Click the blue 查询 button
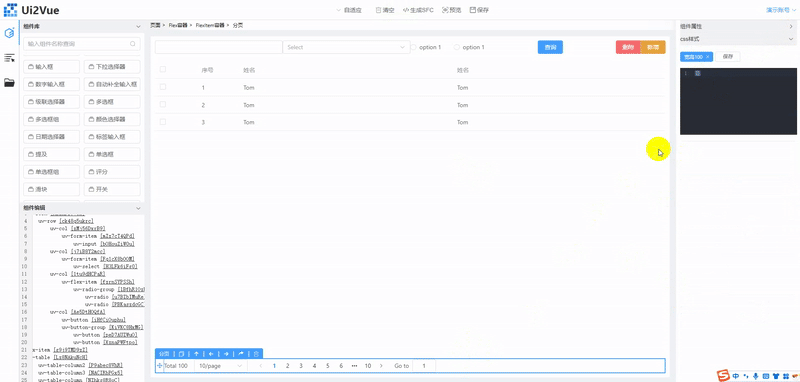800x382 pixels. (x=550, y=47)
